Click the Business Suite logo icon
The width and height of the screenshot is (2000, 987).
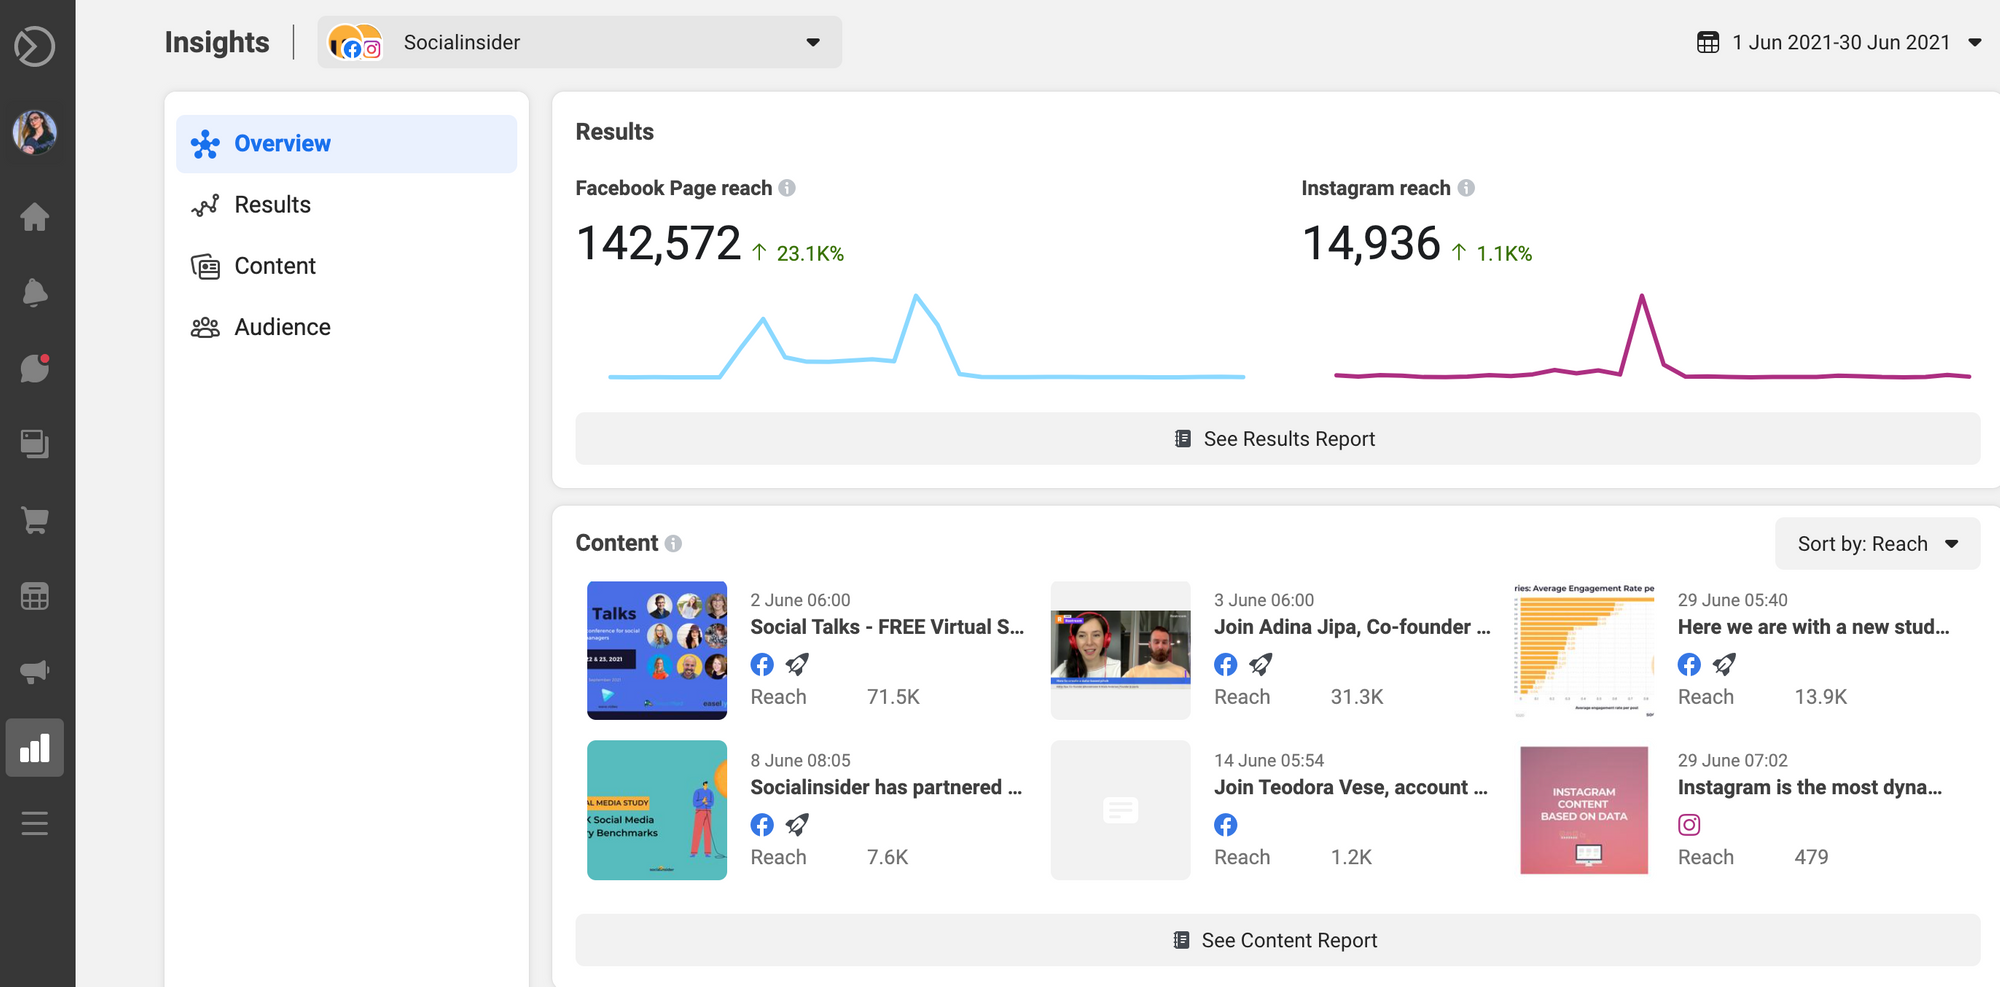(x=35, y=46)
